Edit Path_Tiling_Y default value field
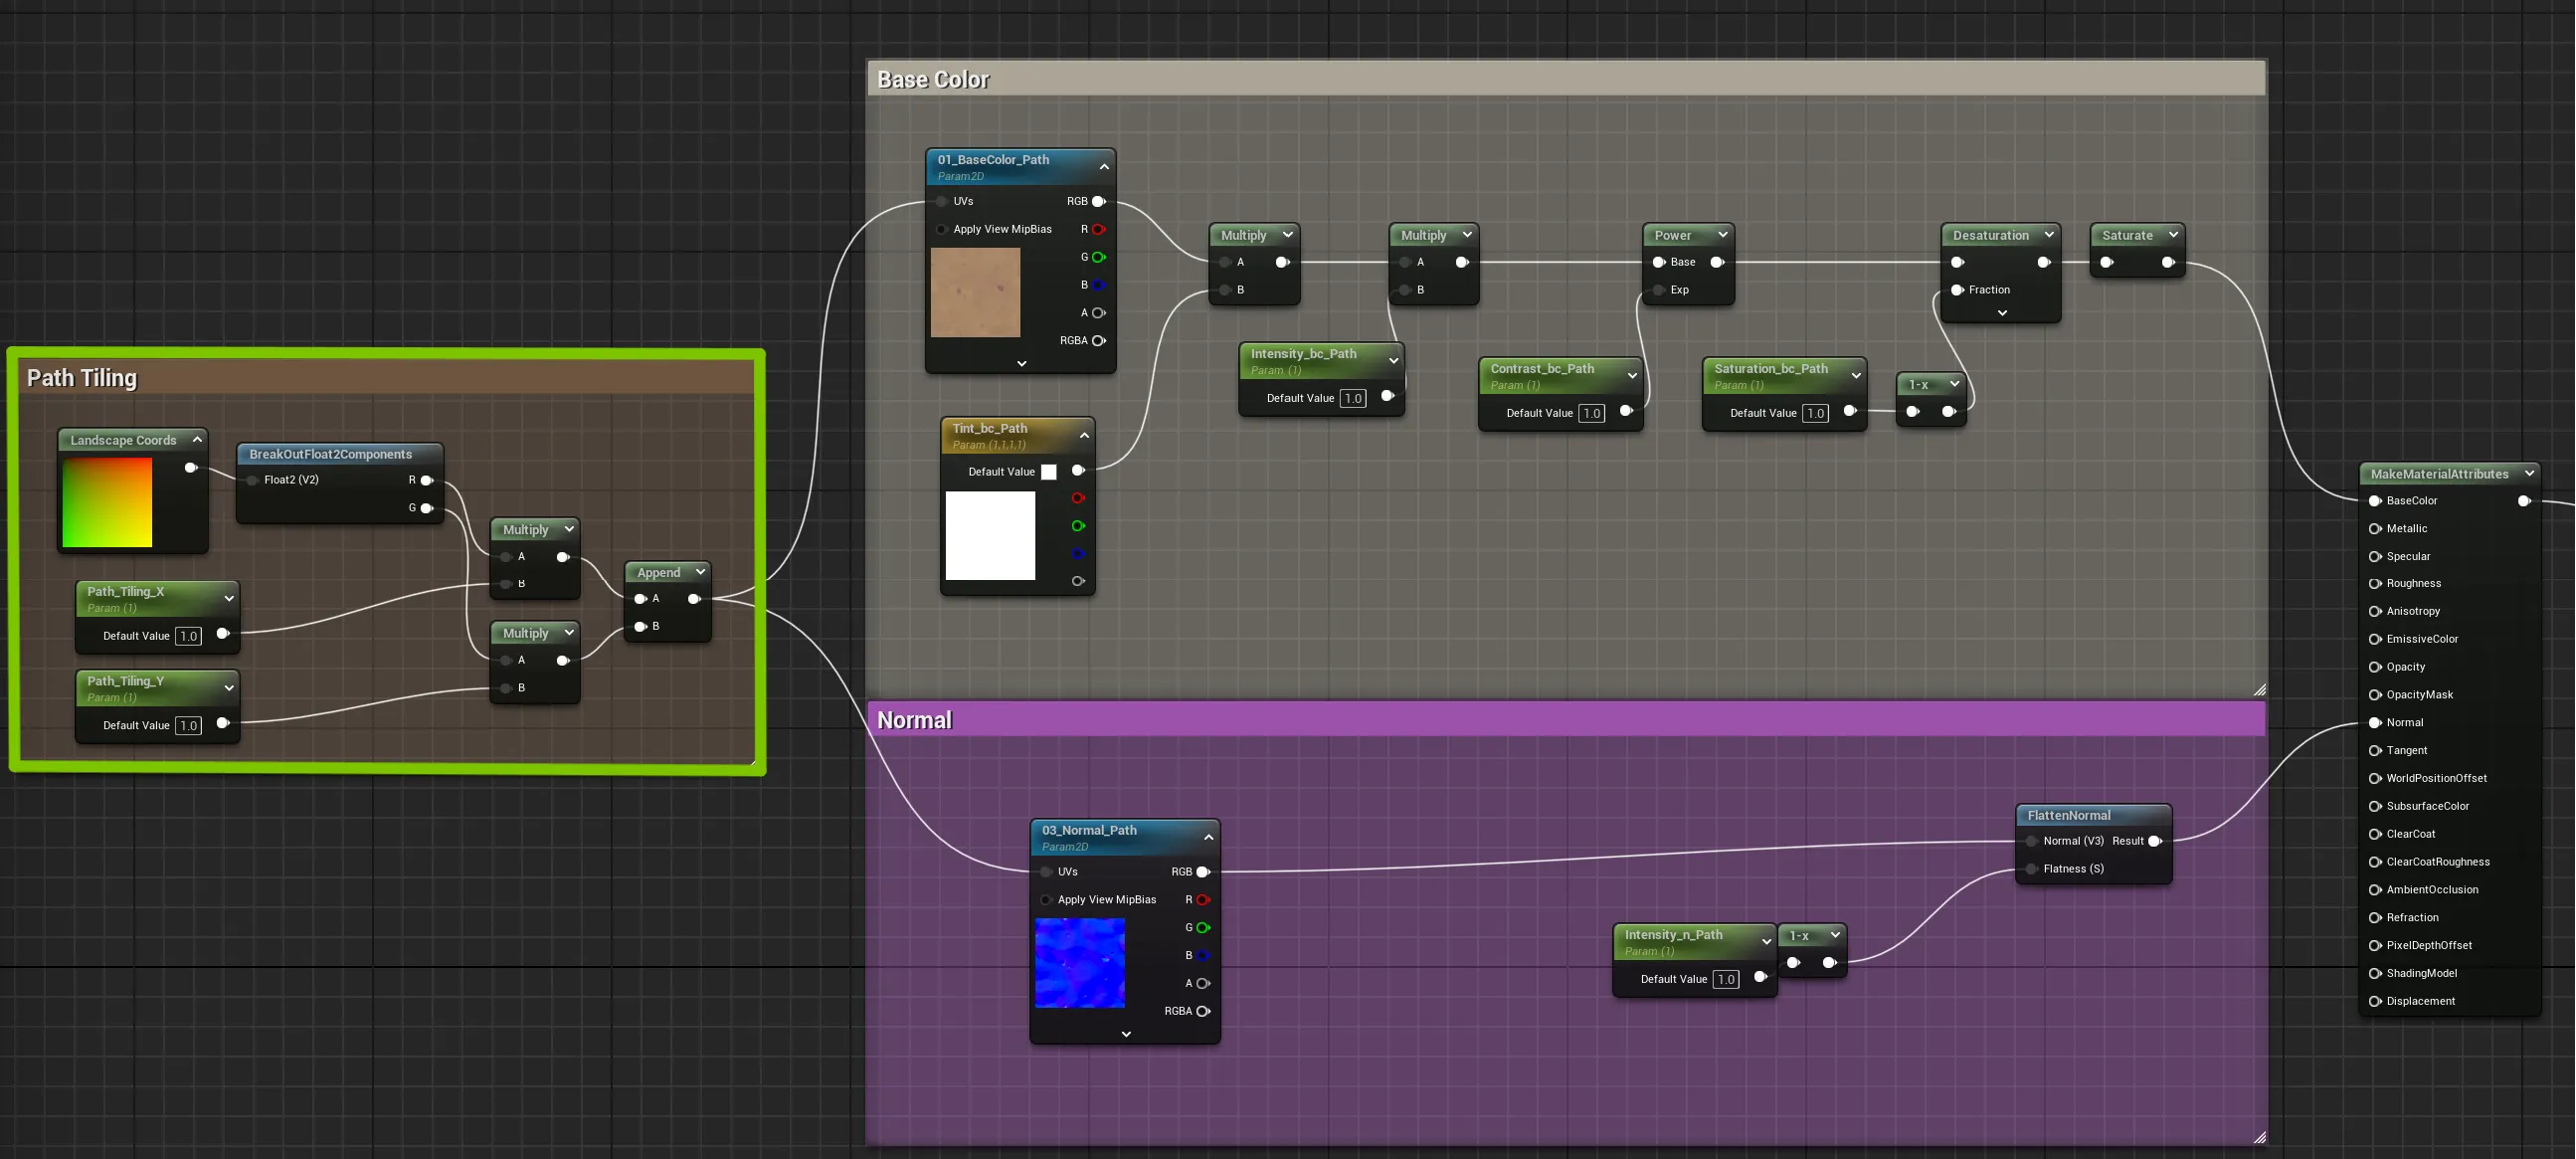2576x1159 pixels. [x=188, y=726]
